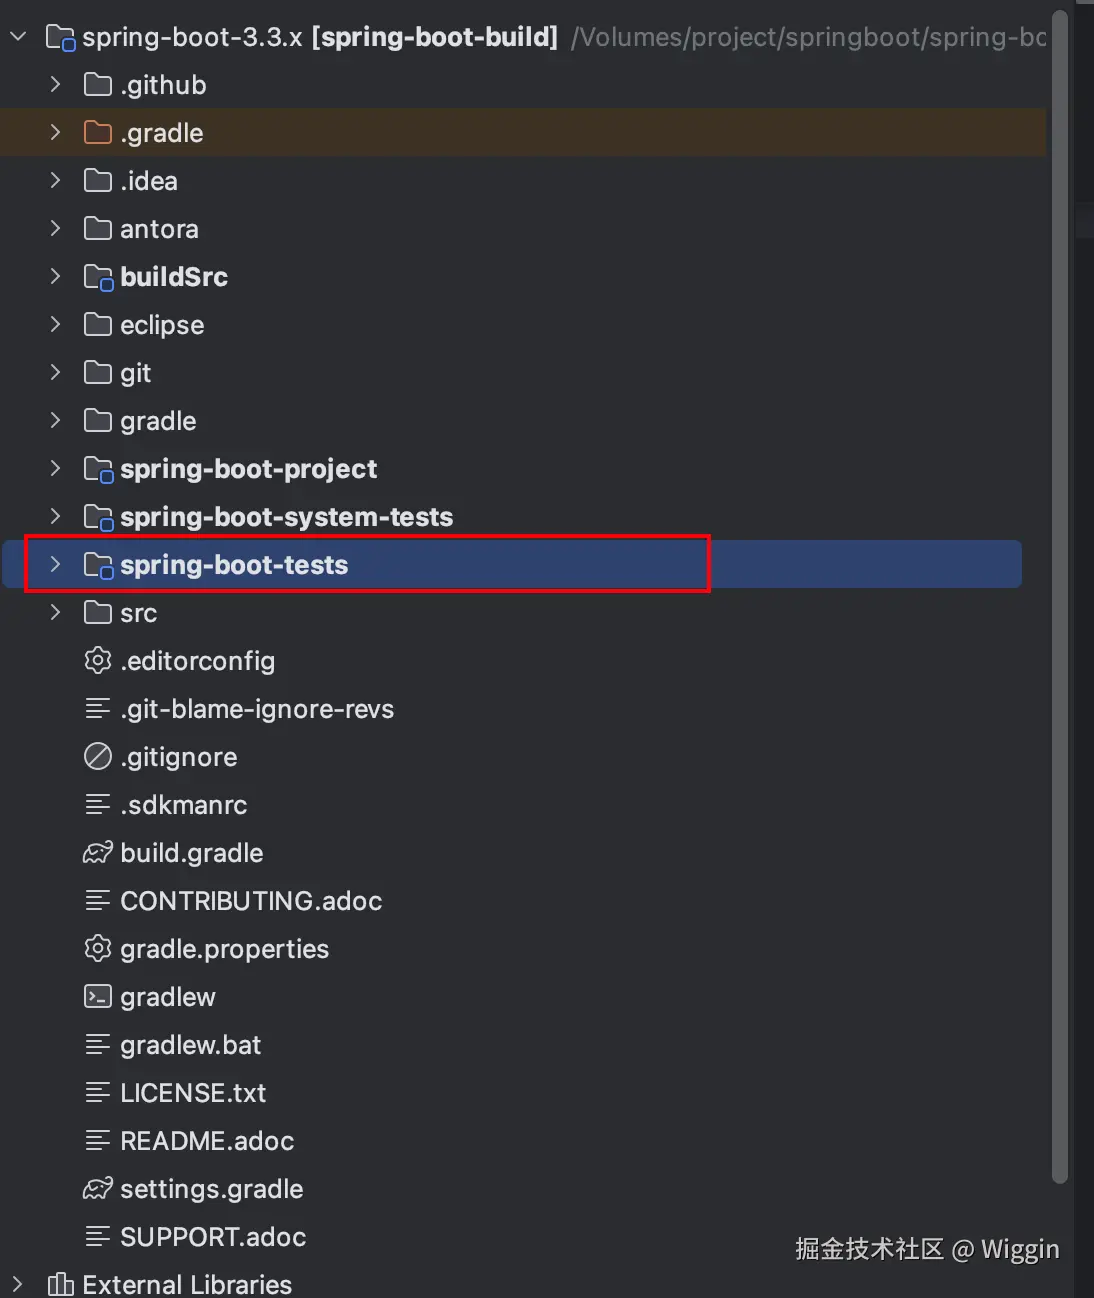Click the buildSrc module folder icon
The width and height of the screenshot is (1094, 1298).
[x=98, y=277]
